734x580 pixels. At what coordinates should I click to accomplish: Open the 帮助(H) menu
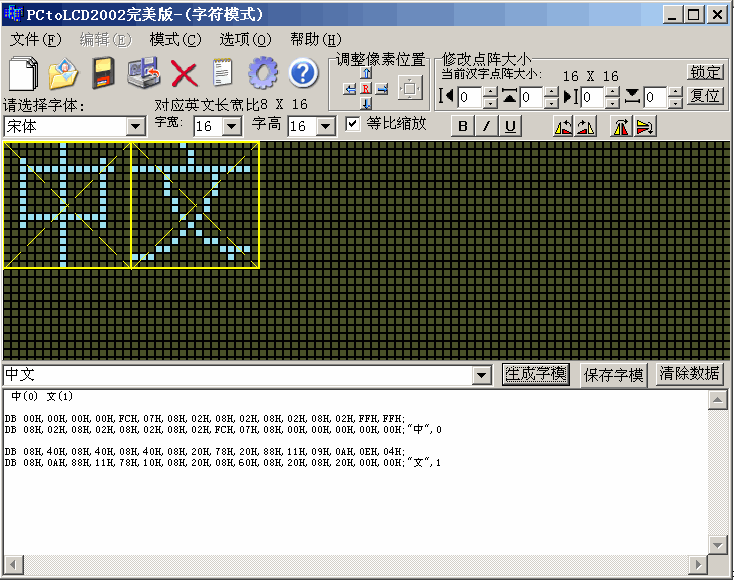[x=316, y=40]
